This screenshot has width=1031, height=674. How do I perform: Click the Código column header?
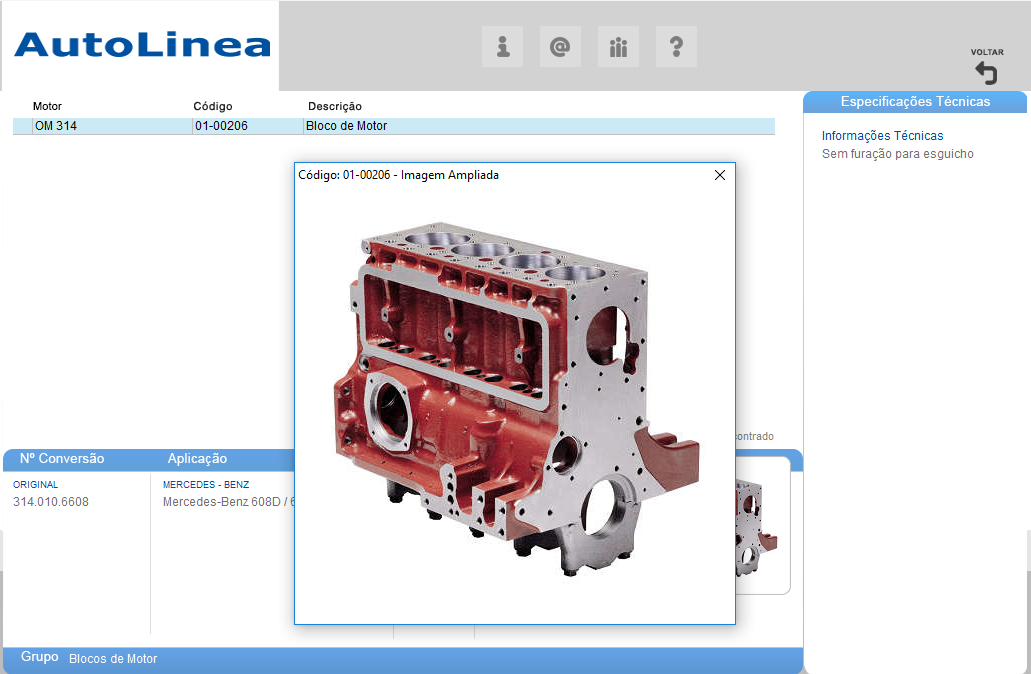[x=213, y=106]
